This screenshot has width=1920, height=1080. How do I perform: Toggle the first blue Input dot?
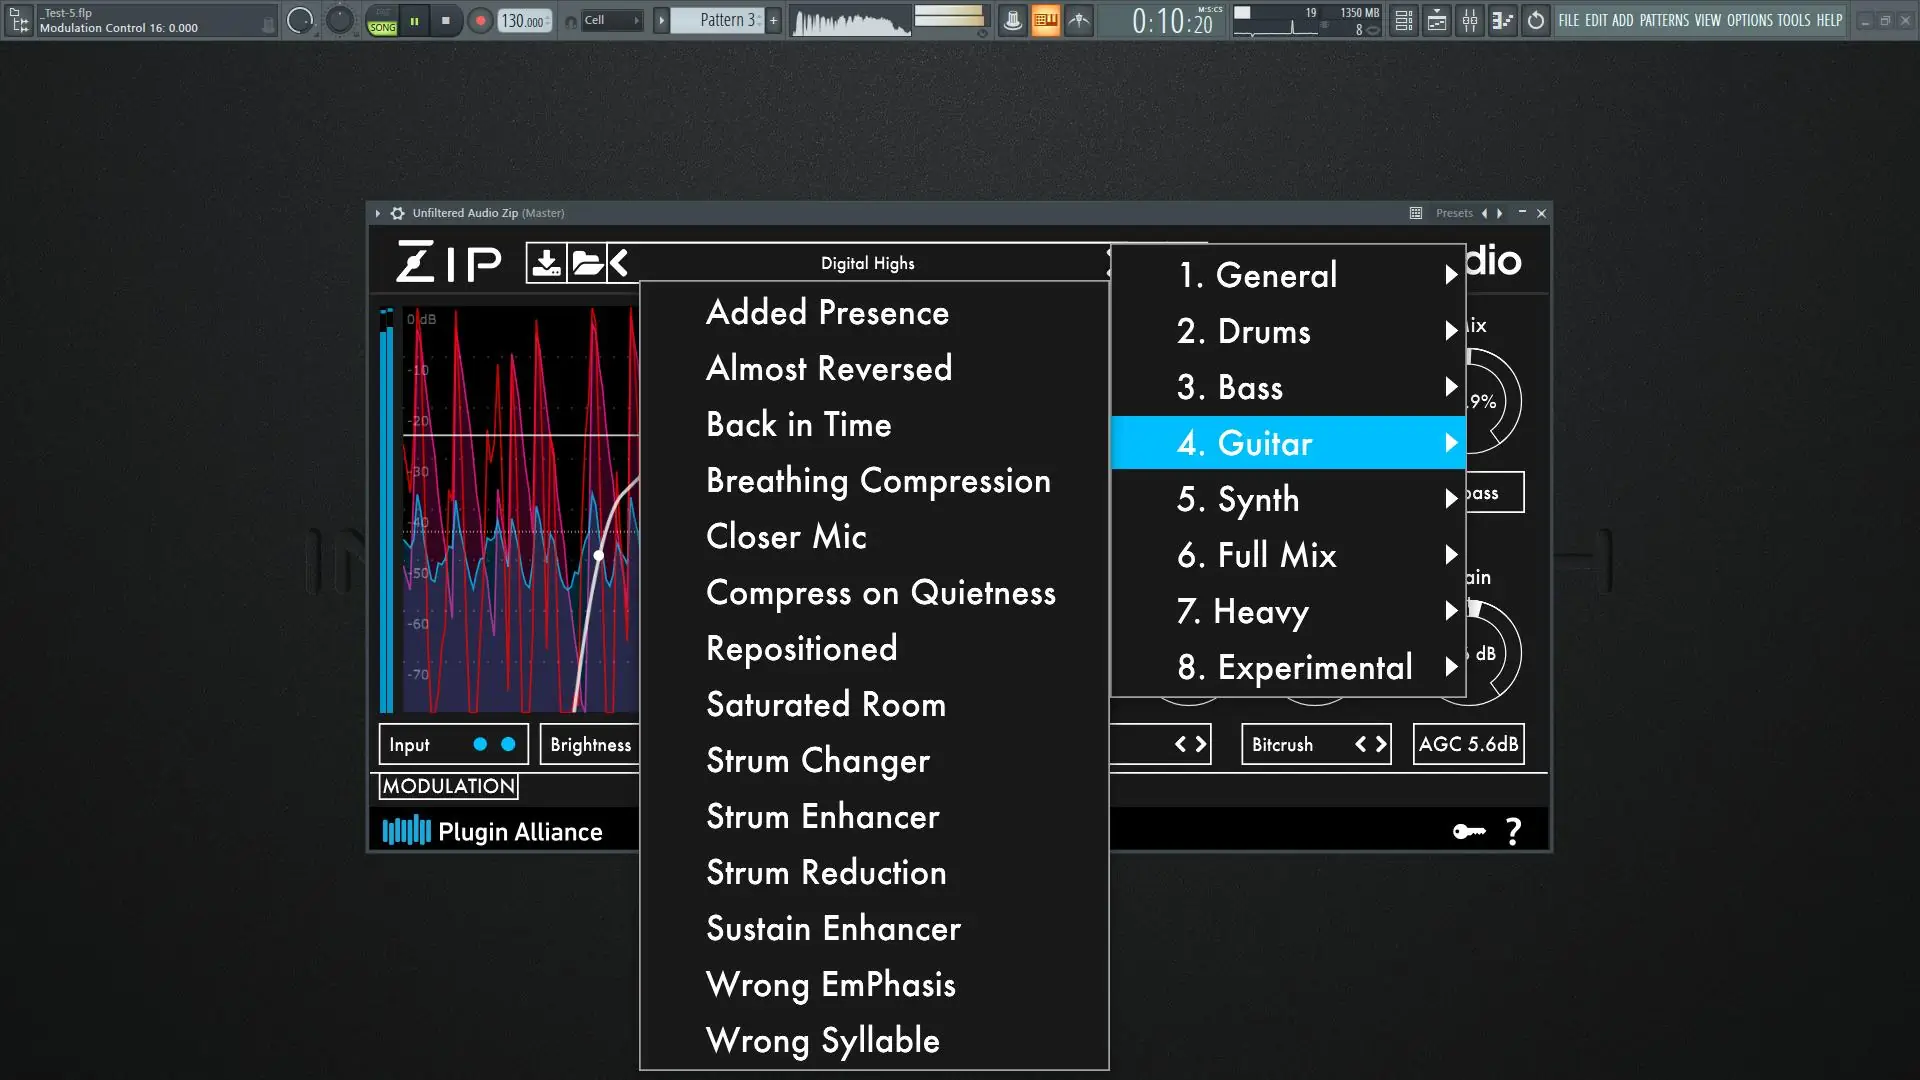click(x=480, y=744)
